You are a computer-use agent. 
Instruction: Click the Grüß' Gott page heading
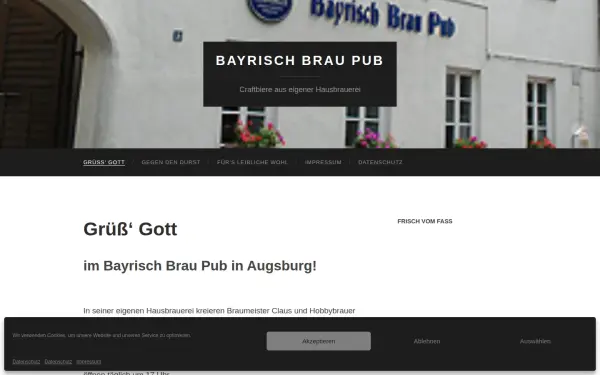tap(130, 229)
